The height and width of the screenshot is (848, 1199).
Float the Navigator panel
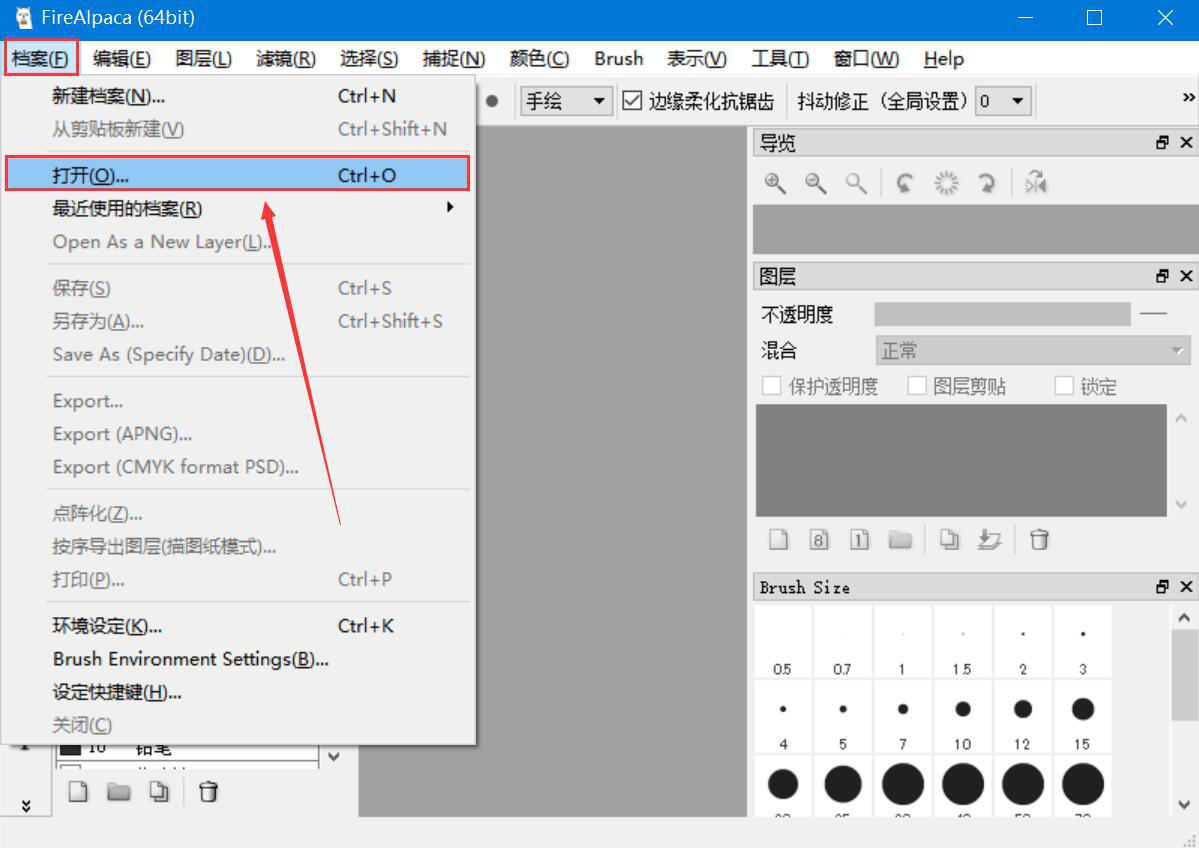click(x=1162, y=143)
